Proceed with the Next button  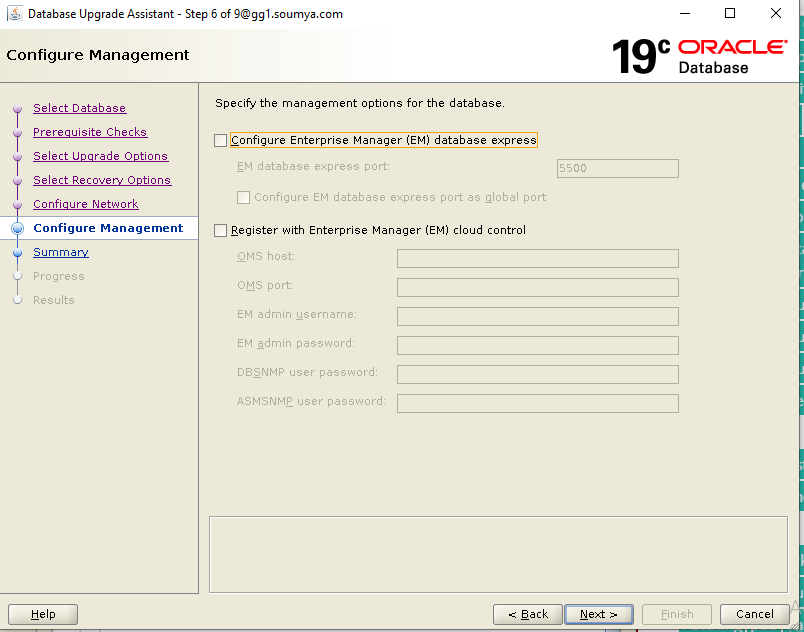[x=598, y=614]
